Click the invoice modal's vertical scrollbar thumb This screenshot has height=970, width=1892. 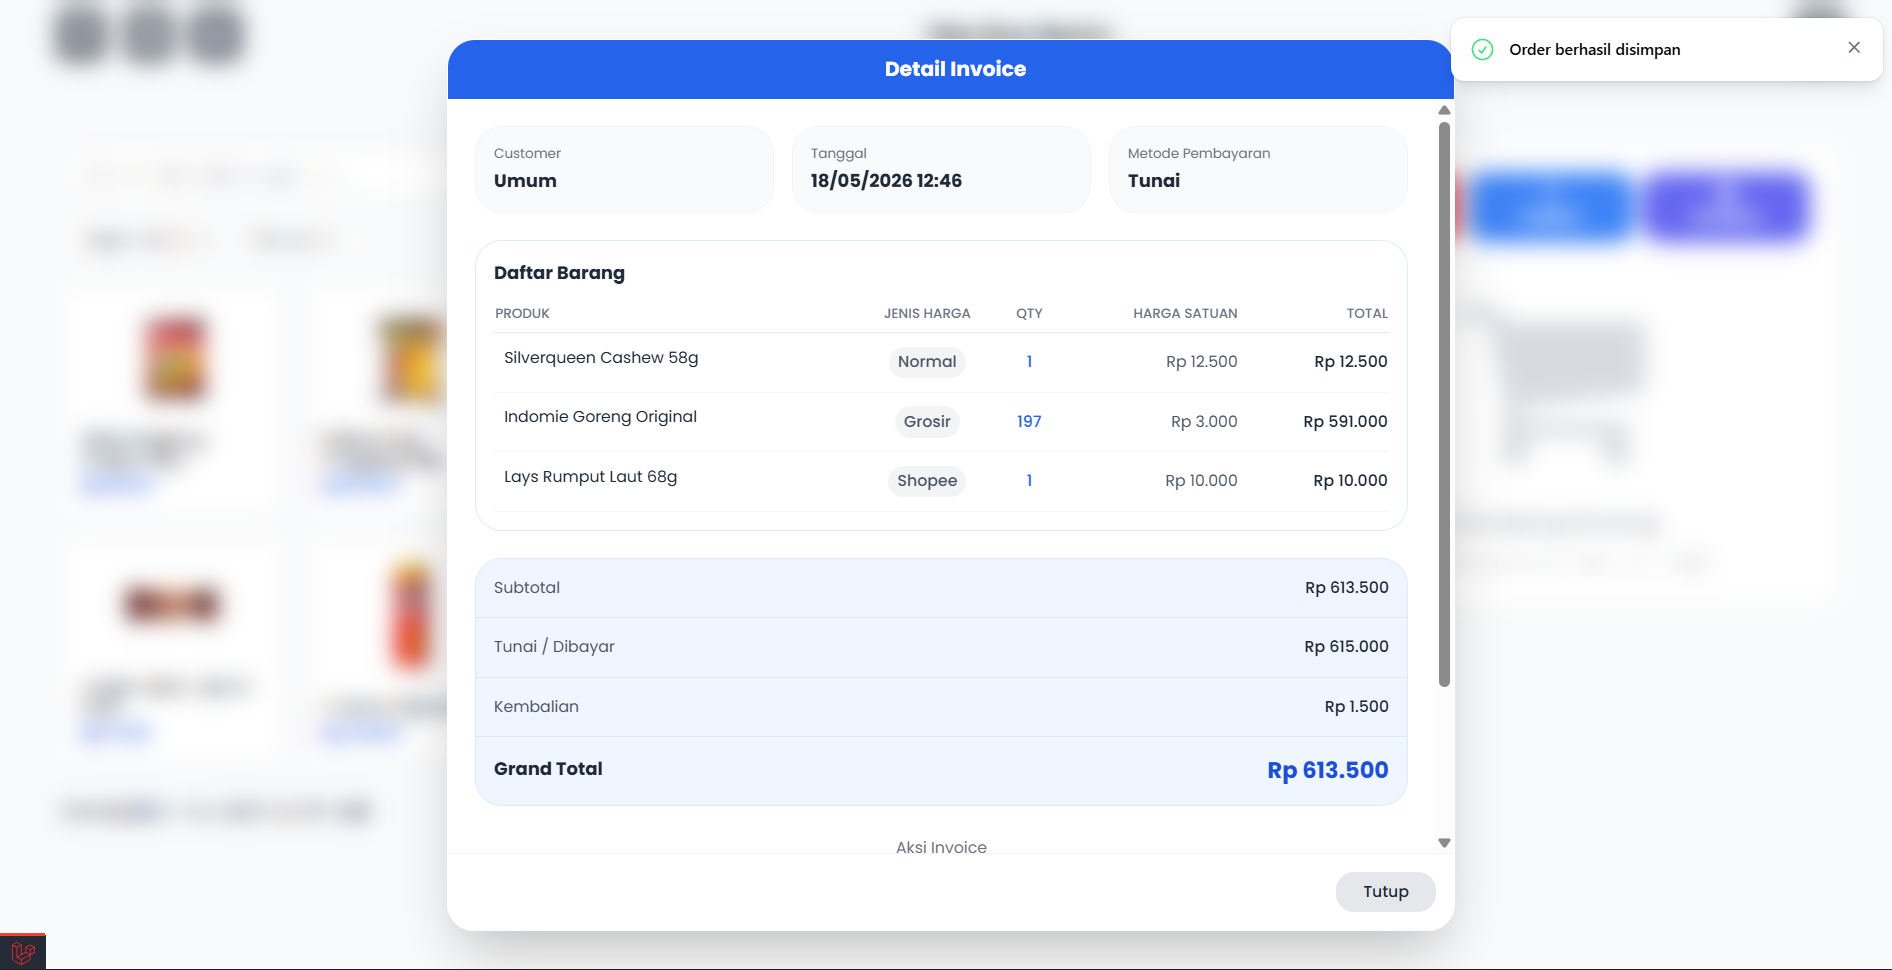click(x=1444, y=404)
